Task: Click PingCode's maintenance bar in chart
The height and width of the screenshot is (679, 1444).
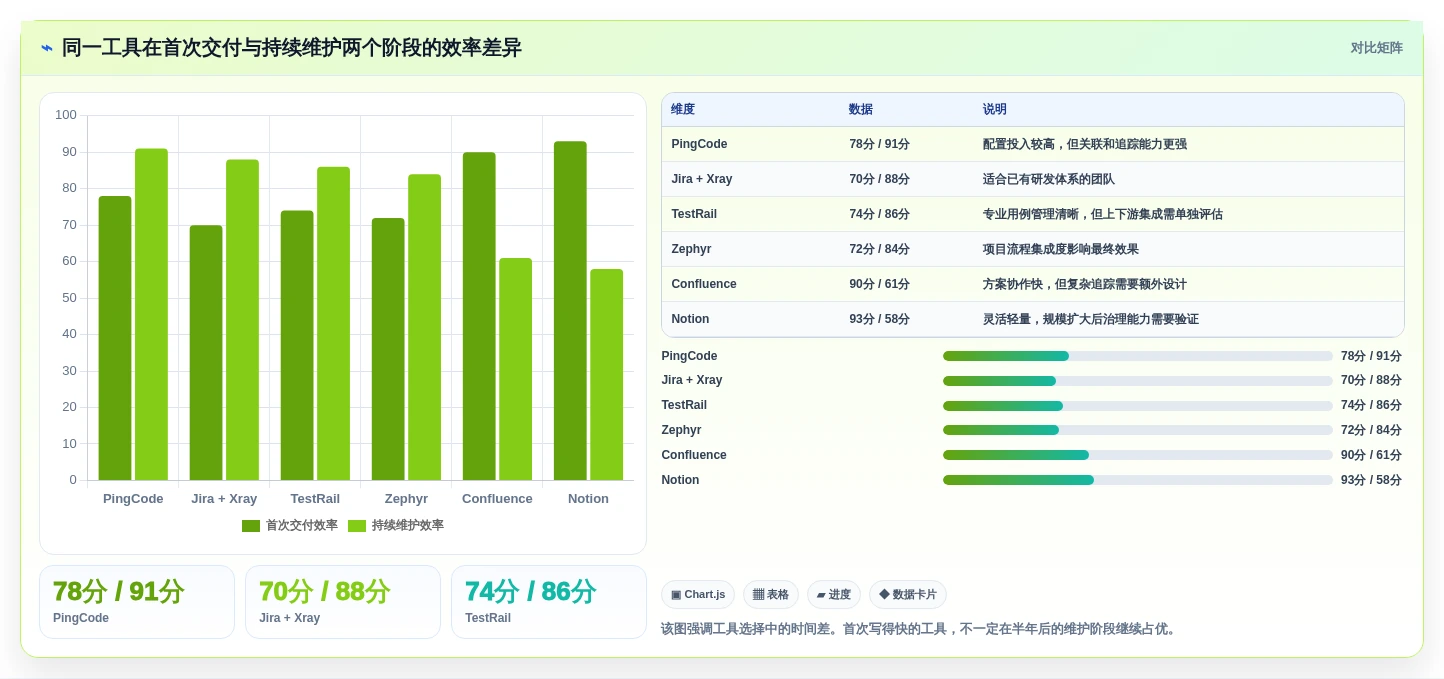Action: click(151, 314)
